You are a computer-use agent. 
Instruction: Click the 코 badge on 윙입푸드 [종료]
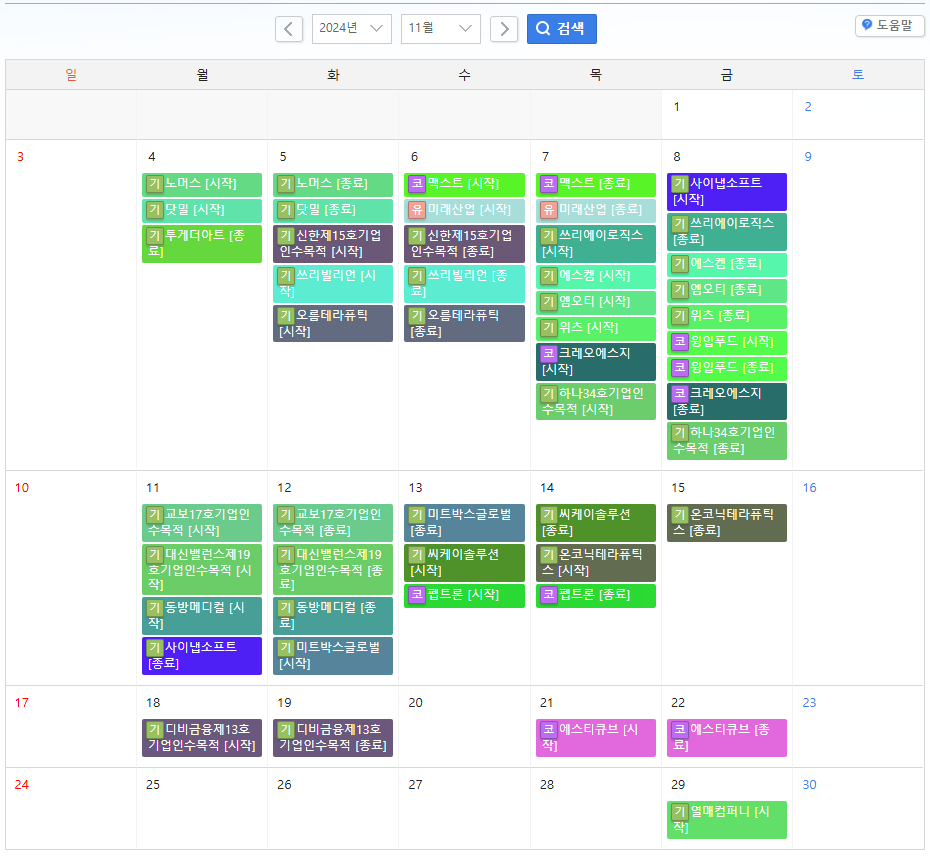pyautogui.click(x=680, y=367)
